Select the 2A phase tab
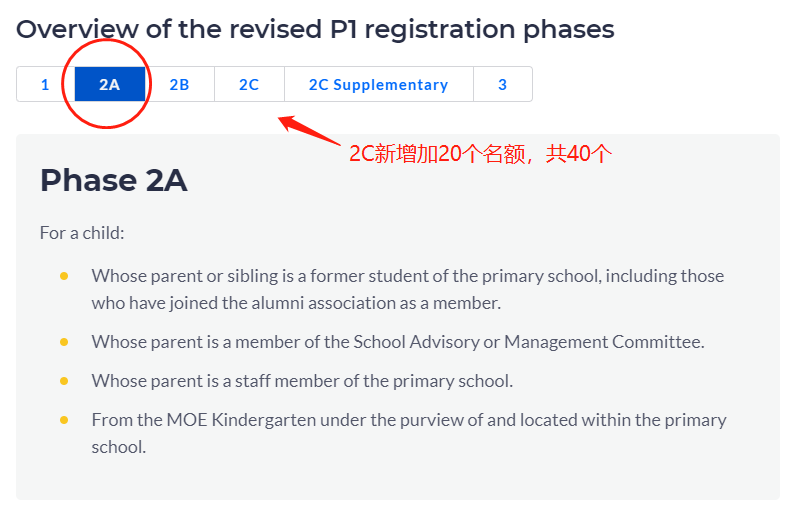 [x=110, y=85]
